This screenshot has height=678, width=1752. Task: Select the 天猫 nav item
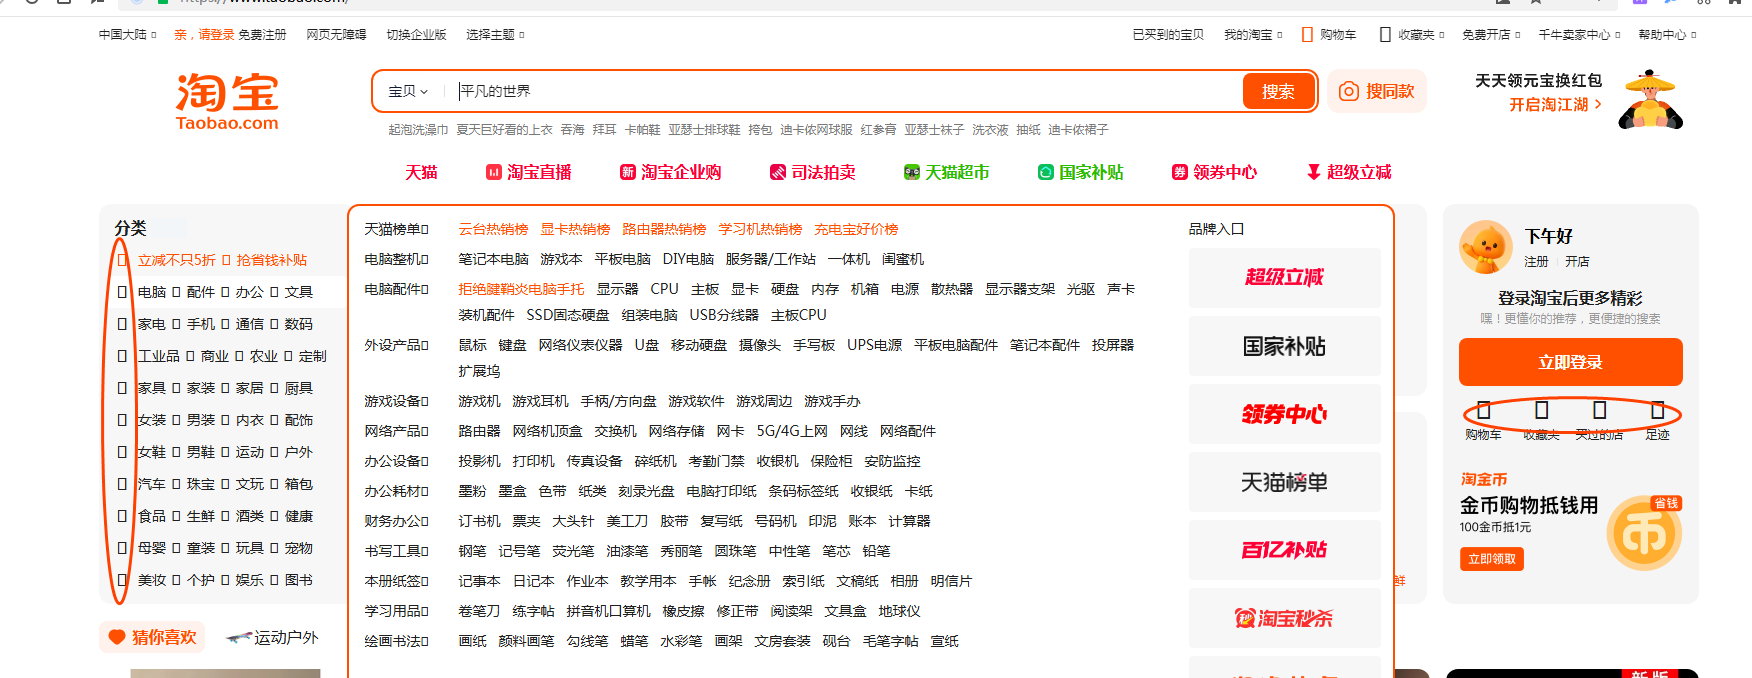(x=421, y=172)
